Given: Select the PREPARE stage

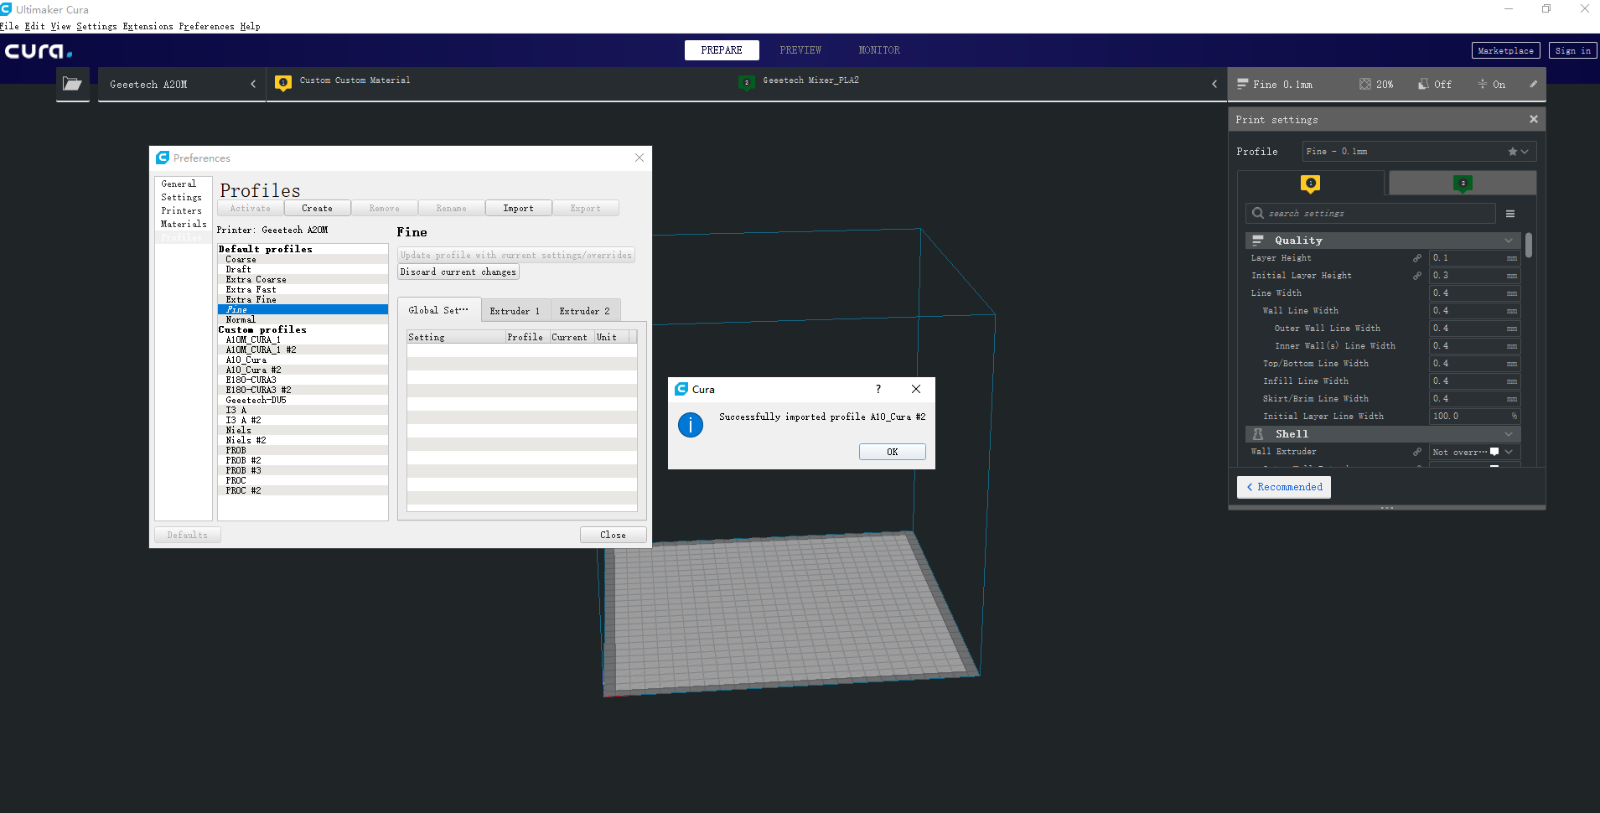Looking at the screenshot, I should [722, 50].
